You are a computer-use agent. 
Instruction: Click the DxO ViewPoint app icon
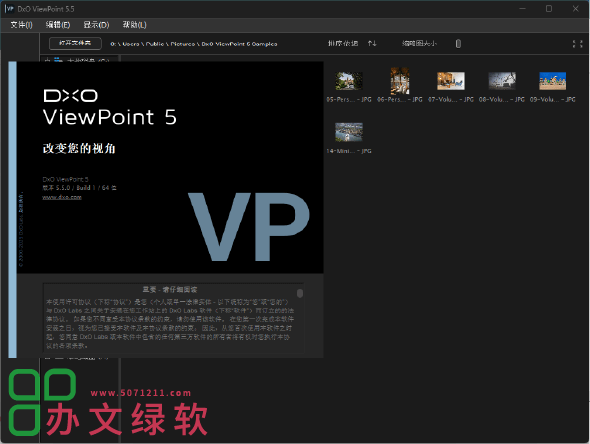(x=10, y=9)
